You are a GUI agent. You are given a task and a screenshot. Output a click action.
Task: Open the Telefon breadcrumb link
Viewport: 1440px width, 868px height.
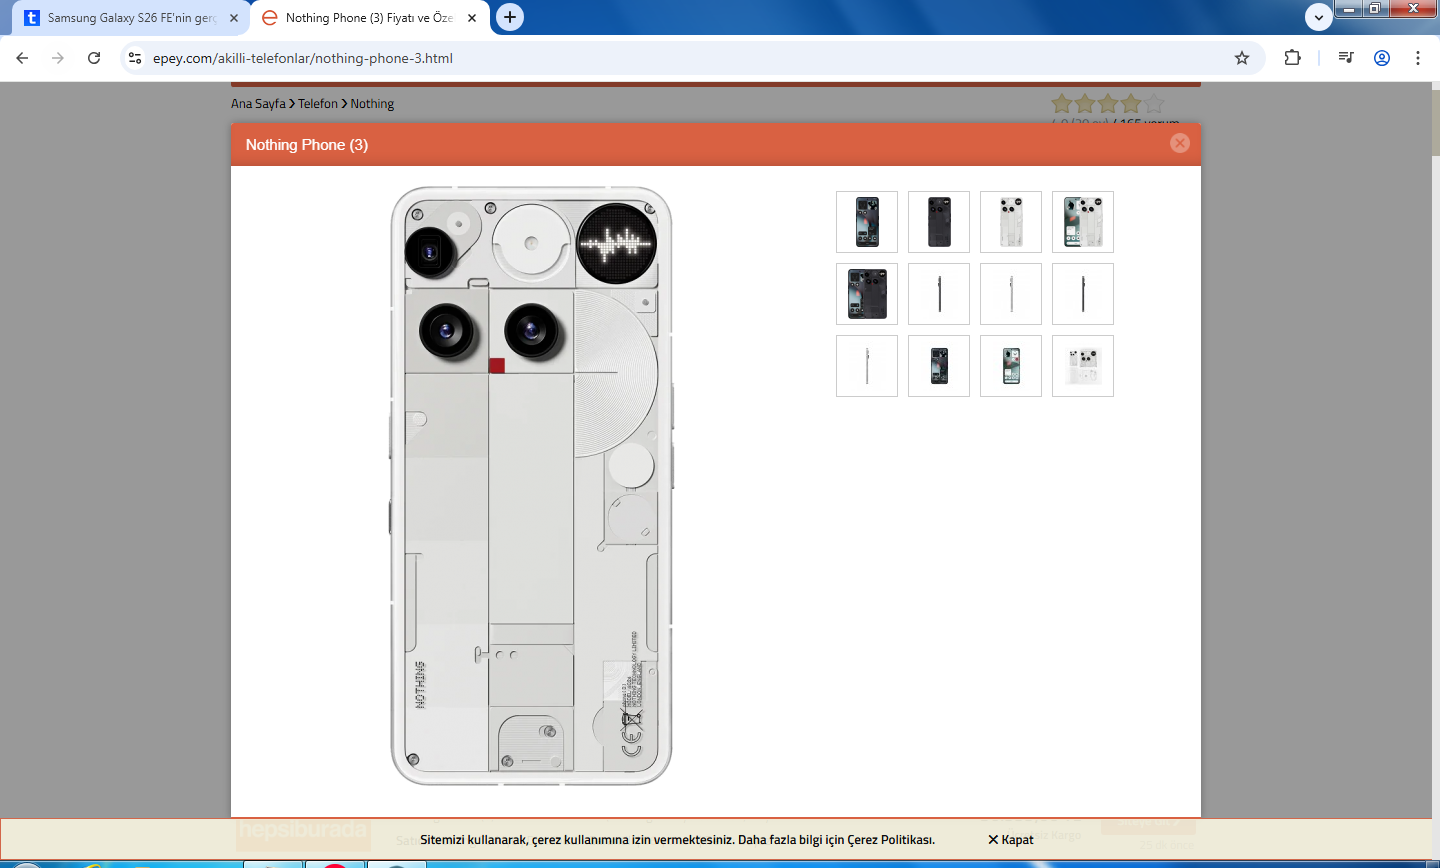pos(318,104)
